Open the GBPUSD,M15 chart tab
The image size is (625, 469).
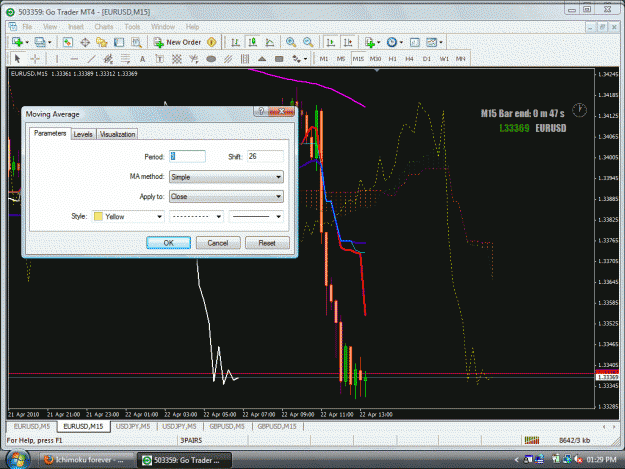[x=277, y=426]
